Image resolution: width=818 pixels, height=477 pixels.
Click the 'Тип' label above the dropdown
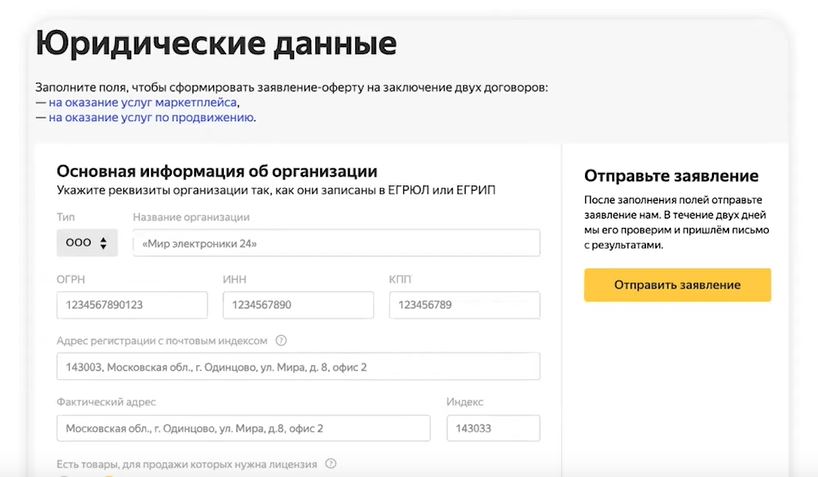(x=66, y=217)
